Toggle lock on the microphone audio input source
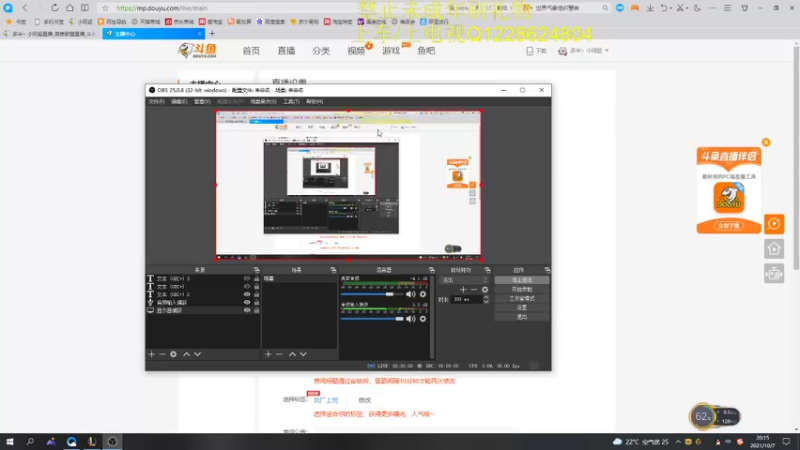The width and height of the screenshot is (800, 450). [256, 303]
